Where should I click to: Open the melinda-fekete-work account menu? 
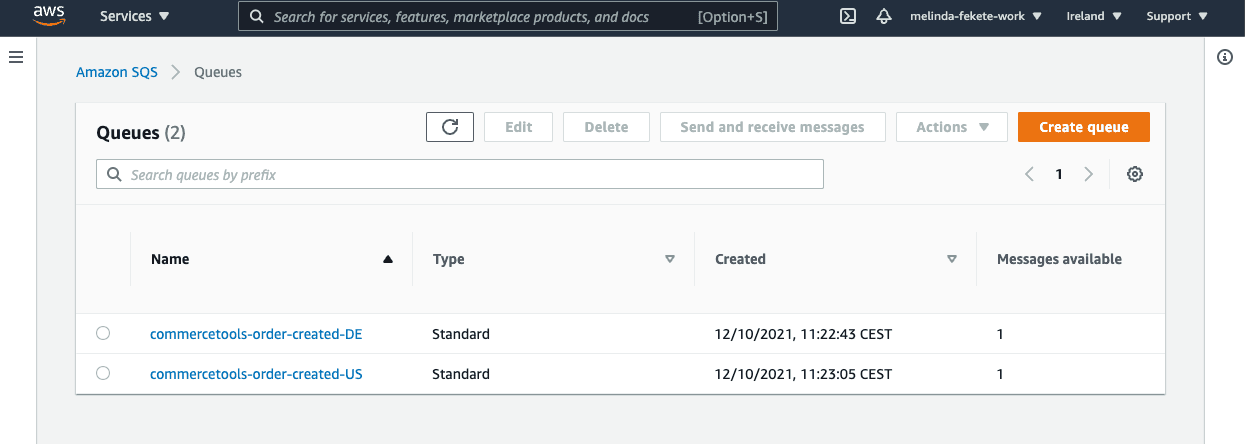976,16
